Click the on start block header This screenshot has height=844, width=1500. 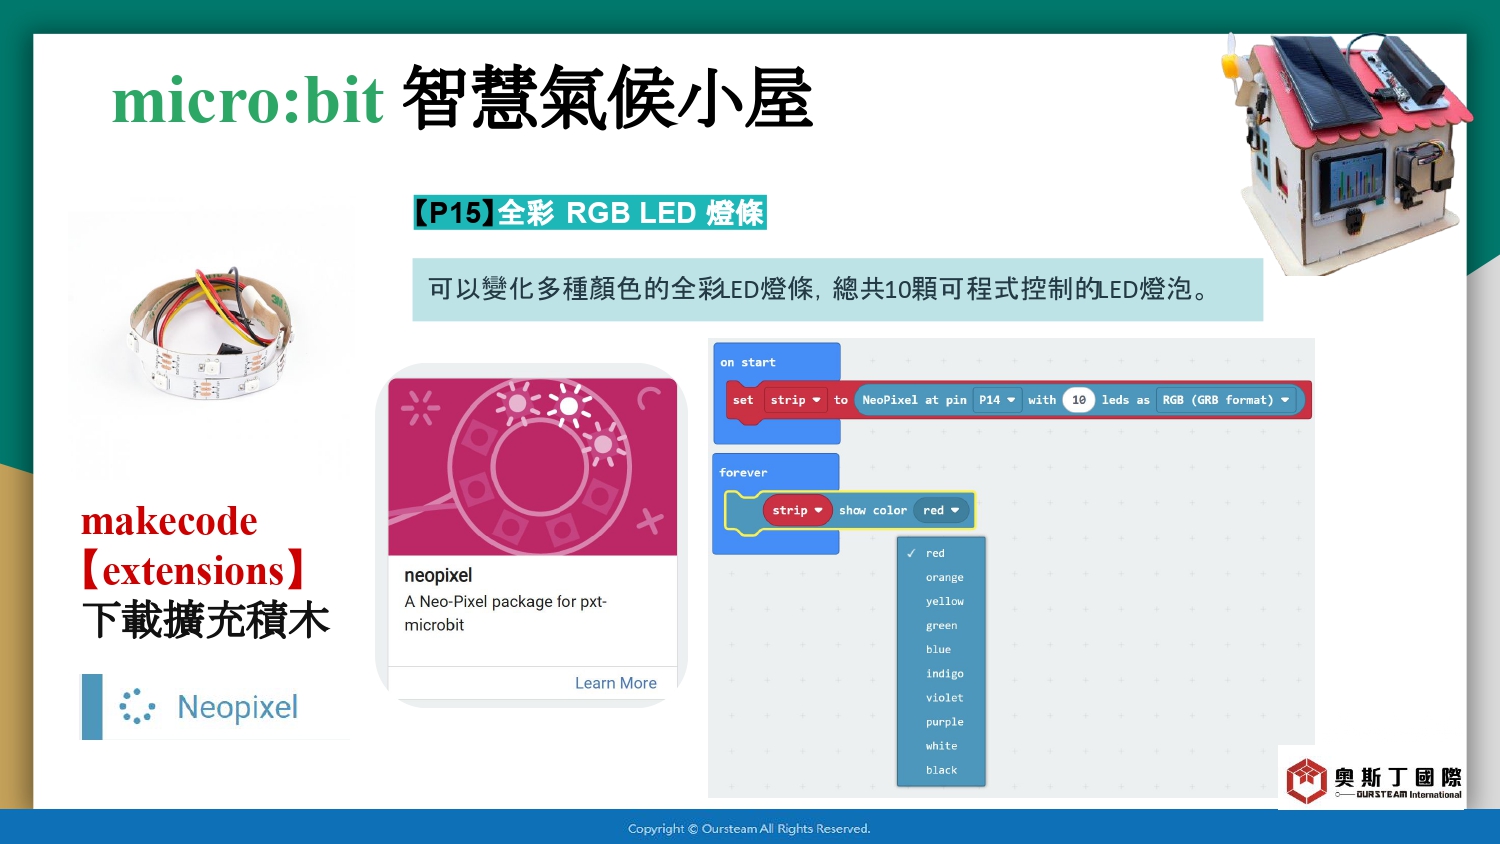pos(748,362)
